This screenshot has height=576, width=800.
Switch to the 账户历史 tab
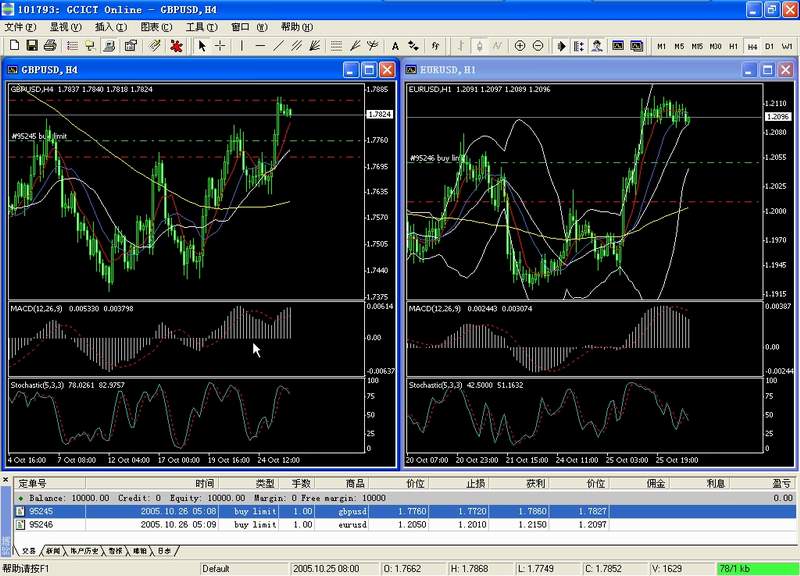82,551
